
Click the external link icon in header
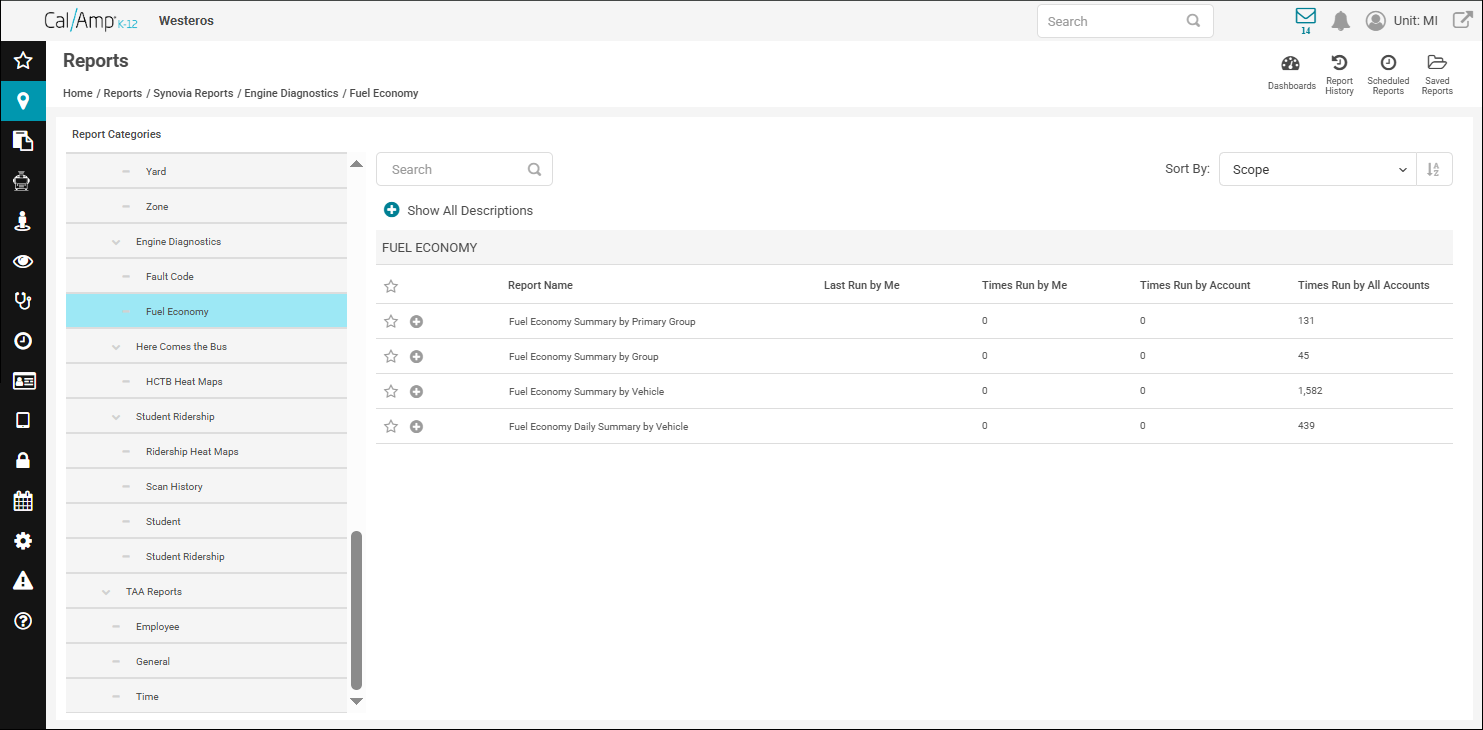1461,20
